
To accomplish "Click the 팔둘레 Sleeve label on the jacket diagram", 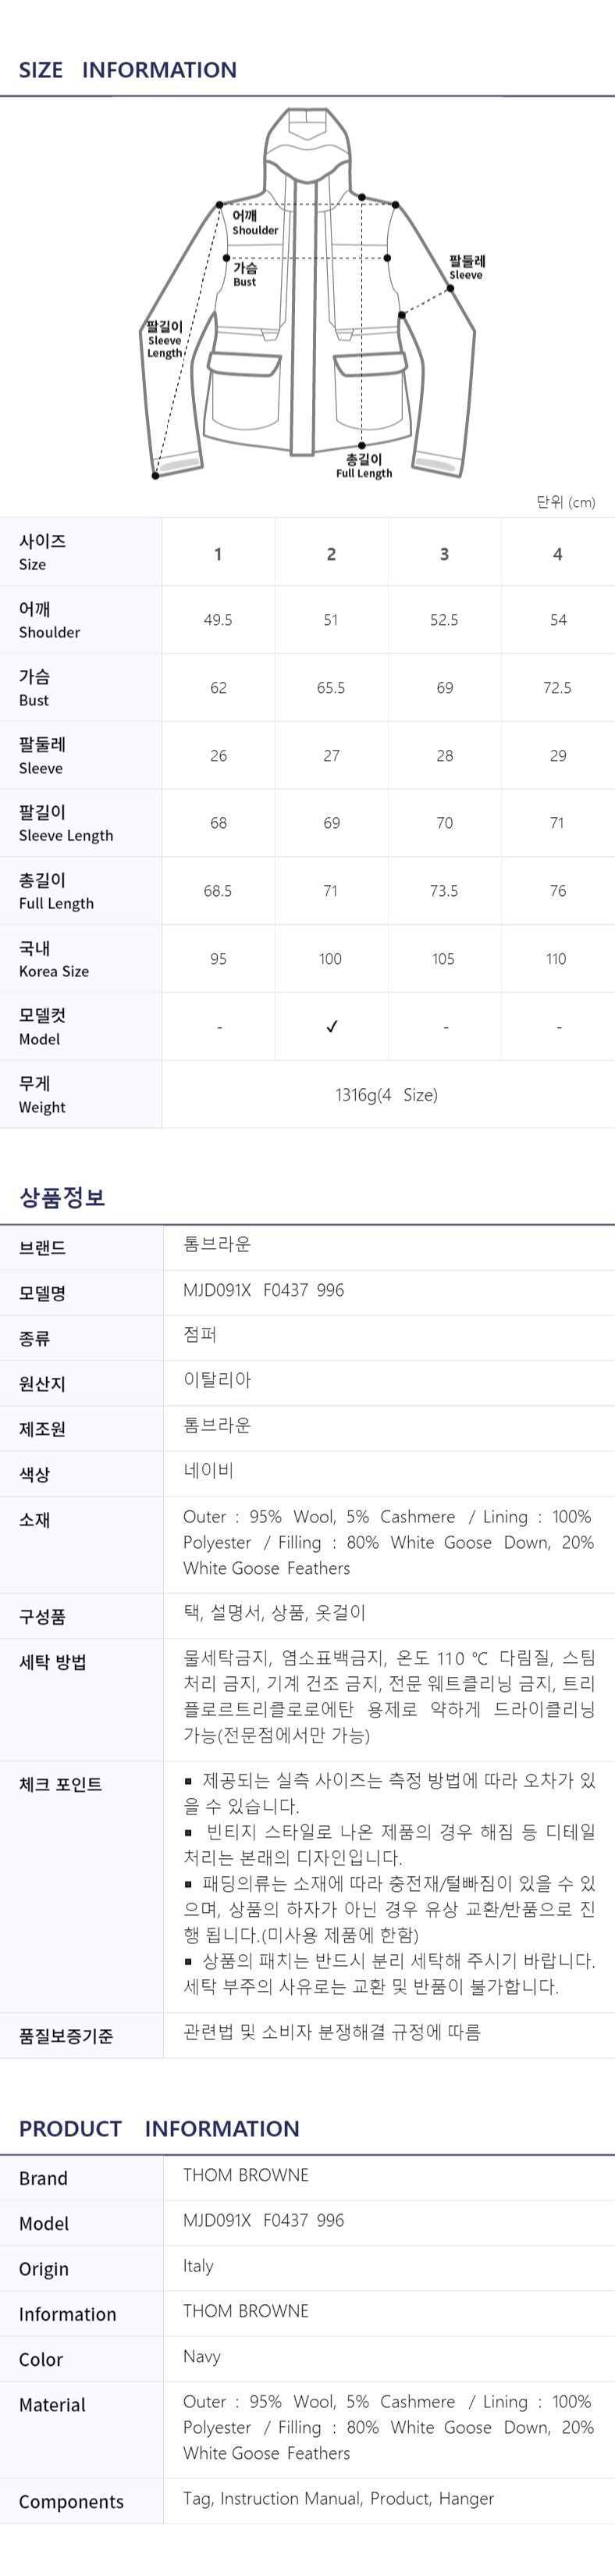I will pos(466,267).
